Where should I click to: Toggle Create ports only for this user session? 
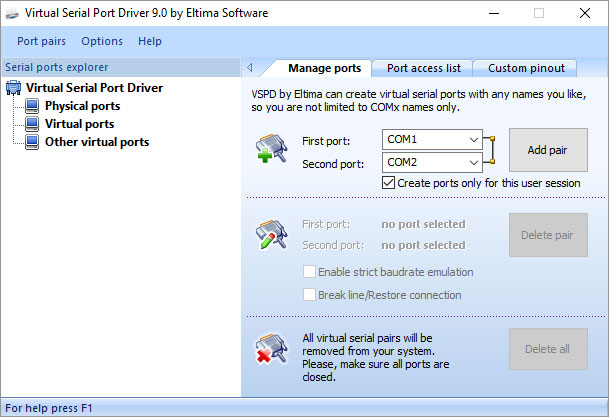(388, 182)
